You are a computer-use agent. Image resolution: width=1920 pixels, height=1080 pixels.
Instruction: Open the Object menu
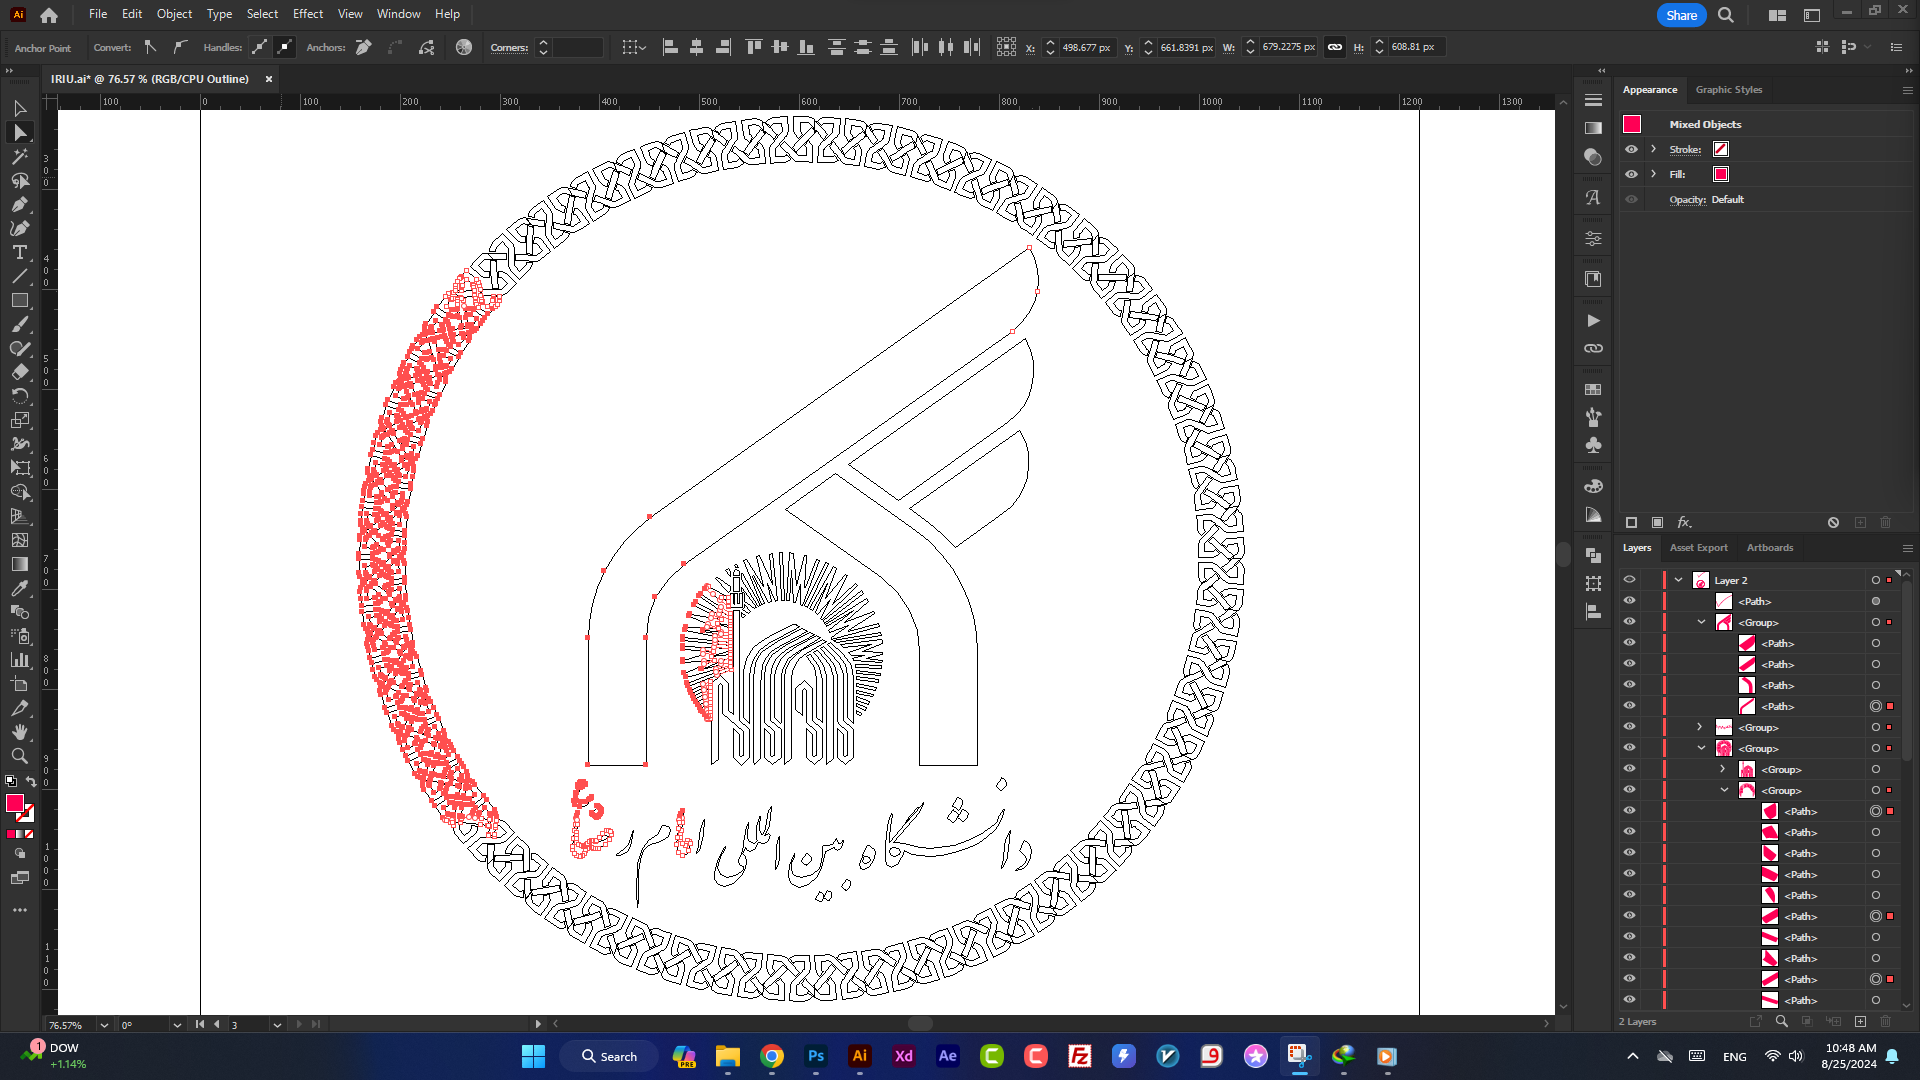[174, 14]
